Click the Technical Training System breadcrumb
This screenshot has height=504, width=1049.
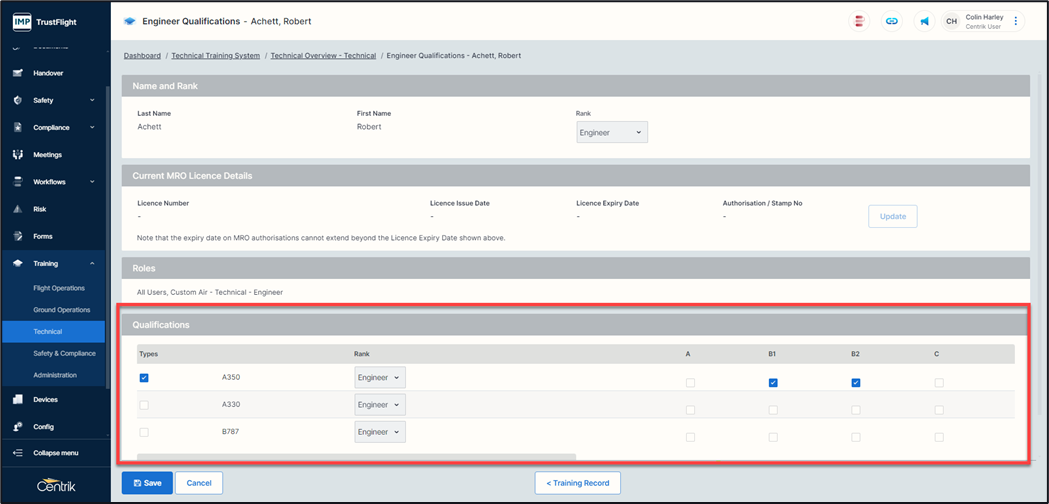pos(215,56)
